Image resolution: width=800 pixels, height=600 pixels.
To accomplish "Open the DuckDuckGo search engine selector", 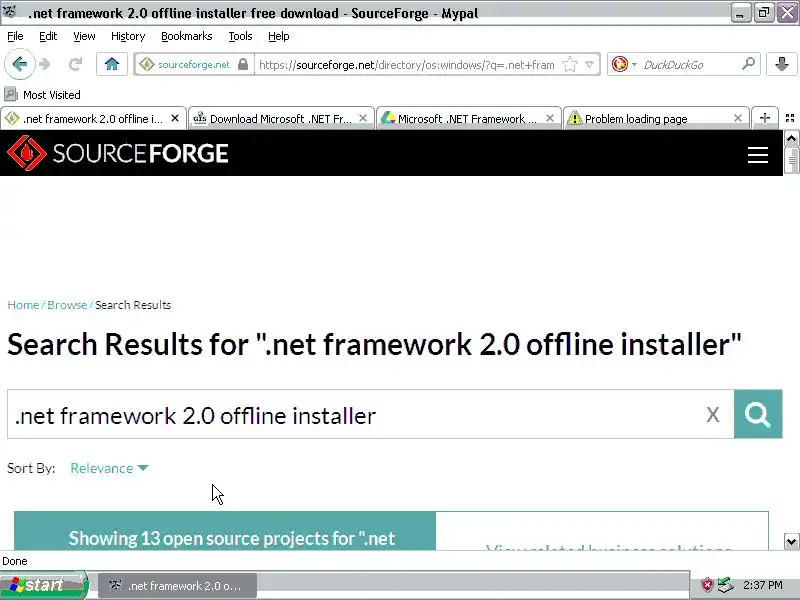I will [x=624, y=64].
